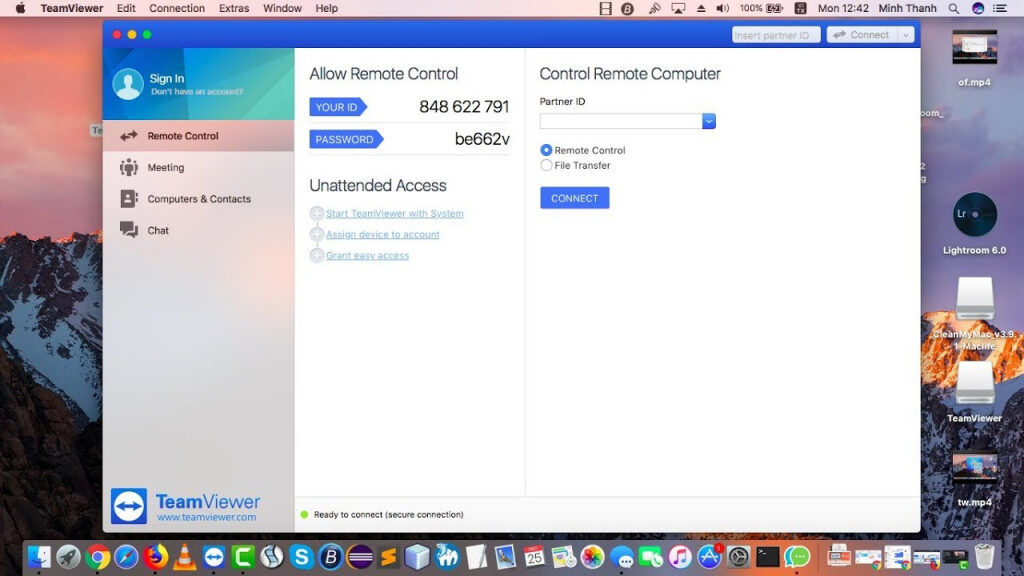
Task: Click the Insert partner ID field in title bar
Action: point(776,35)
